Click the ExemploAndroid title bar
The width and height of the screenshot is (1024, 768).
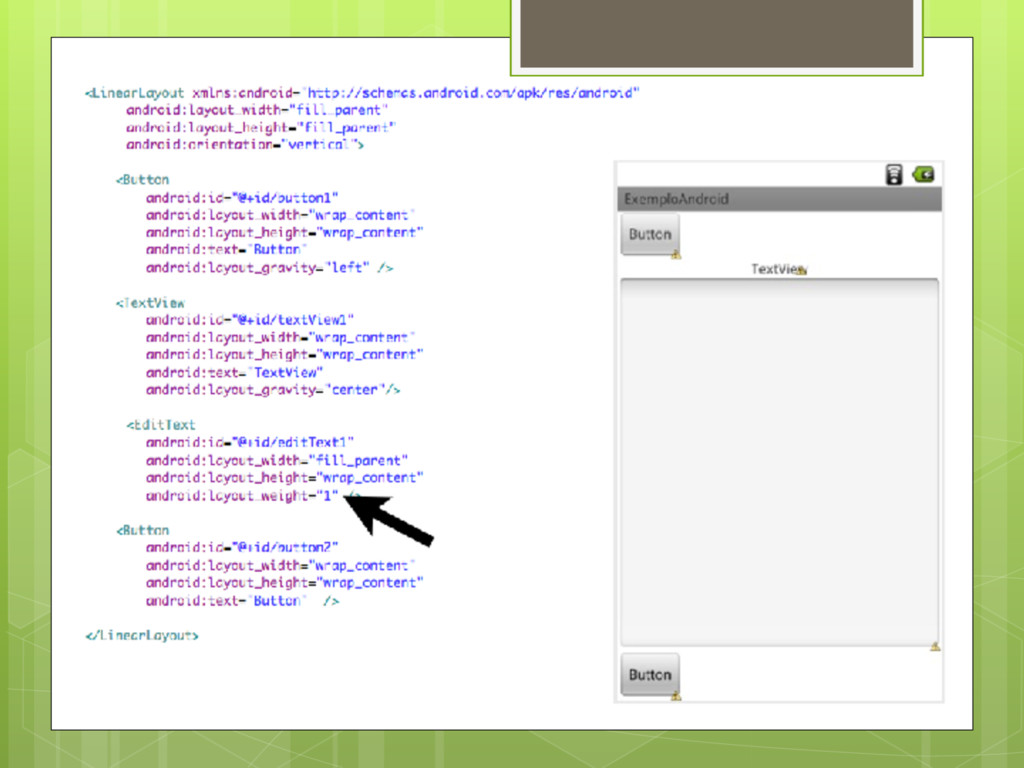pos(779,199)
